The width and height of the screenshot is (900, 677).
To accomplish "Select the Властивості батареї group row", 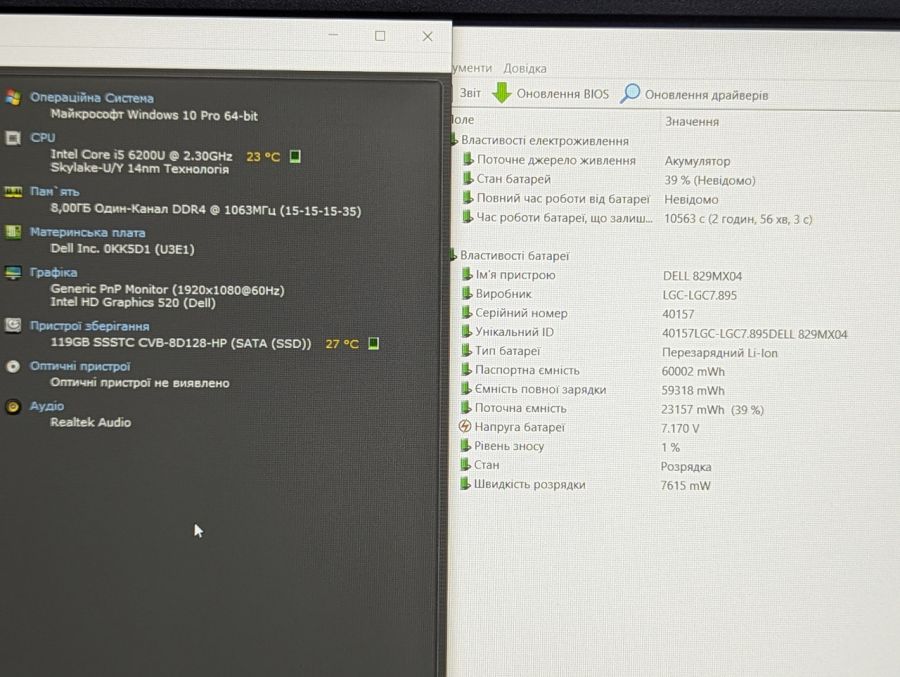I will pyautogui.click(x=514, y=256).
